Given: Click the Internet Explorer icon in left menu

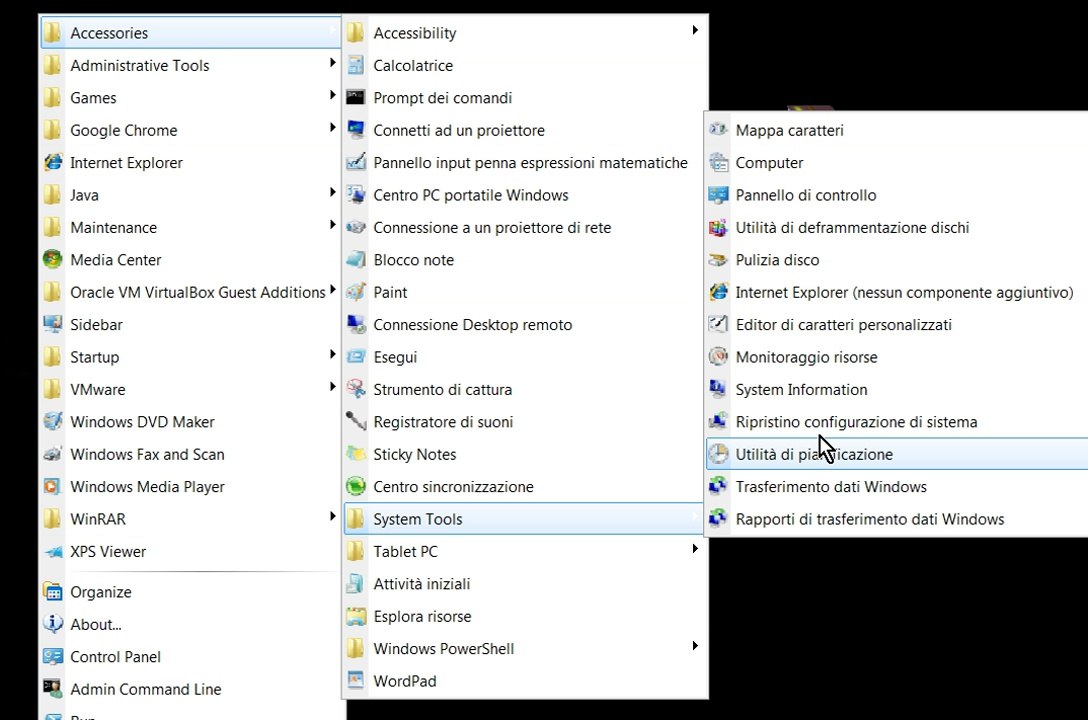Looking at the screenshot, I should click(53, 162).
